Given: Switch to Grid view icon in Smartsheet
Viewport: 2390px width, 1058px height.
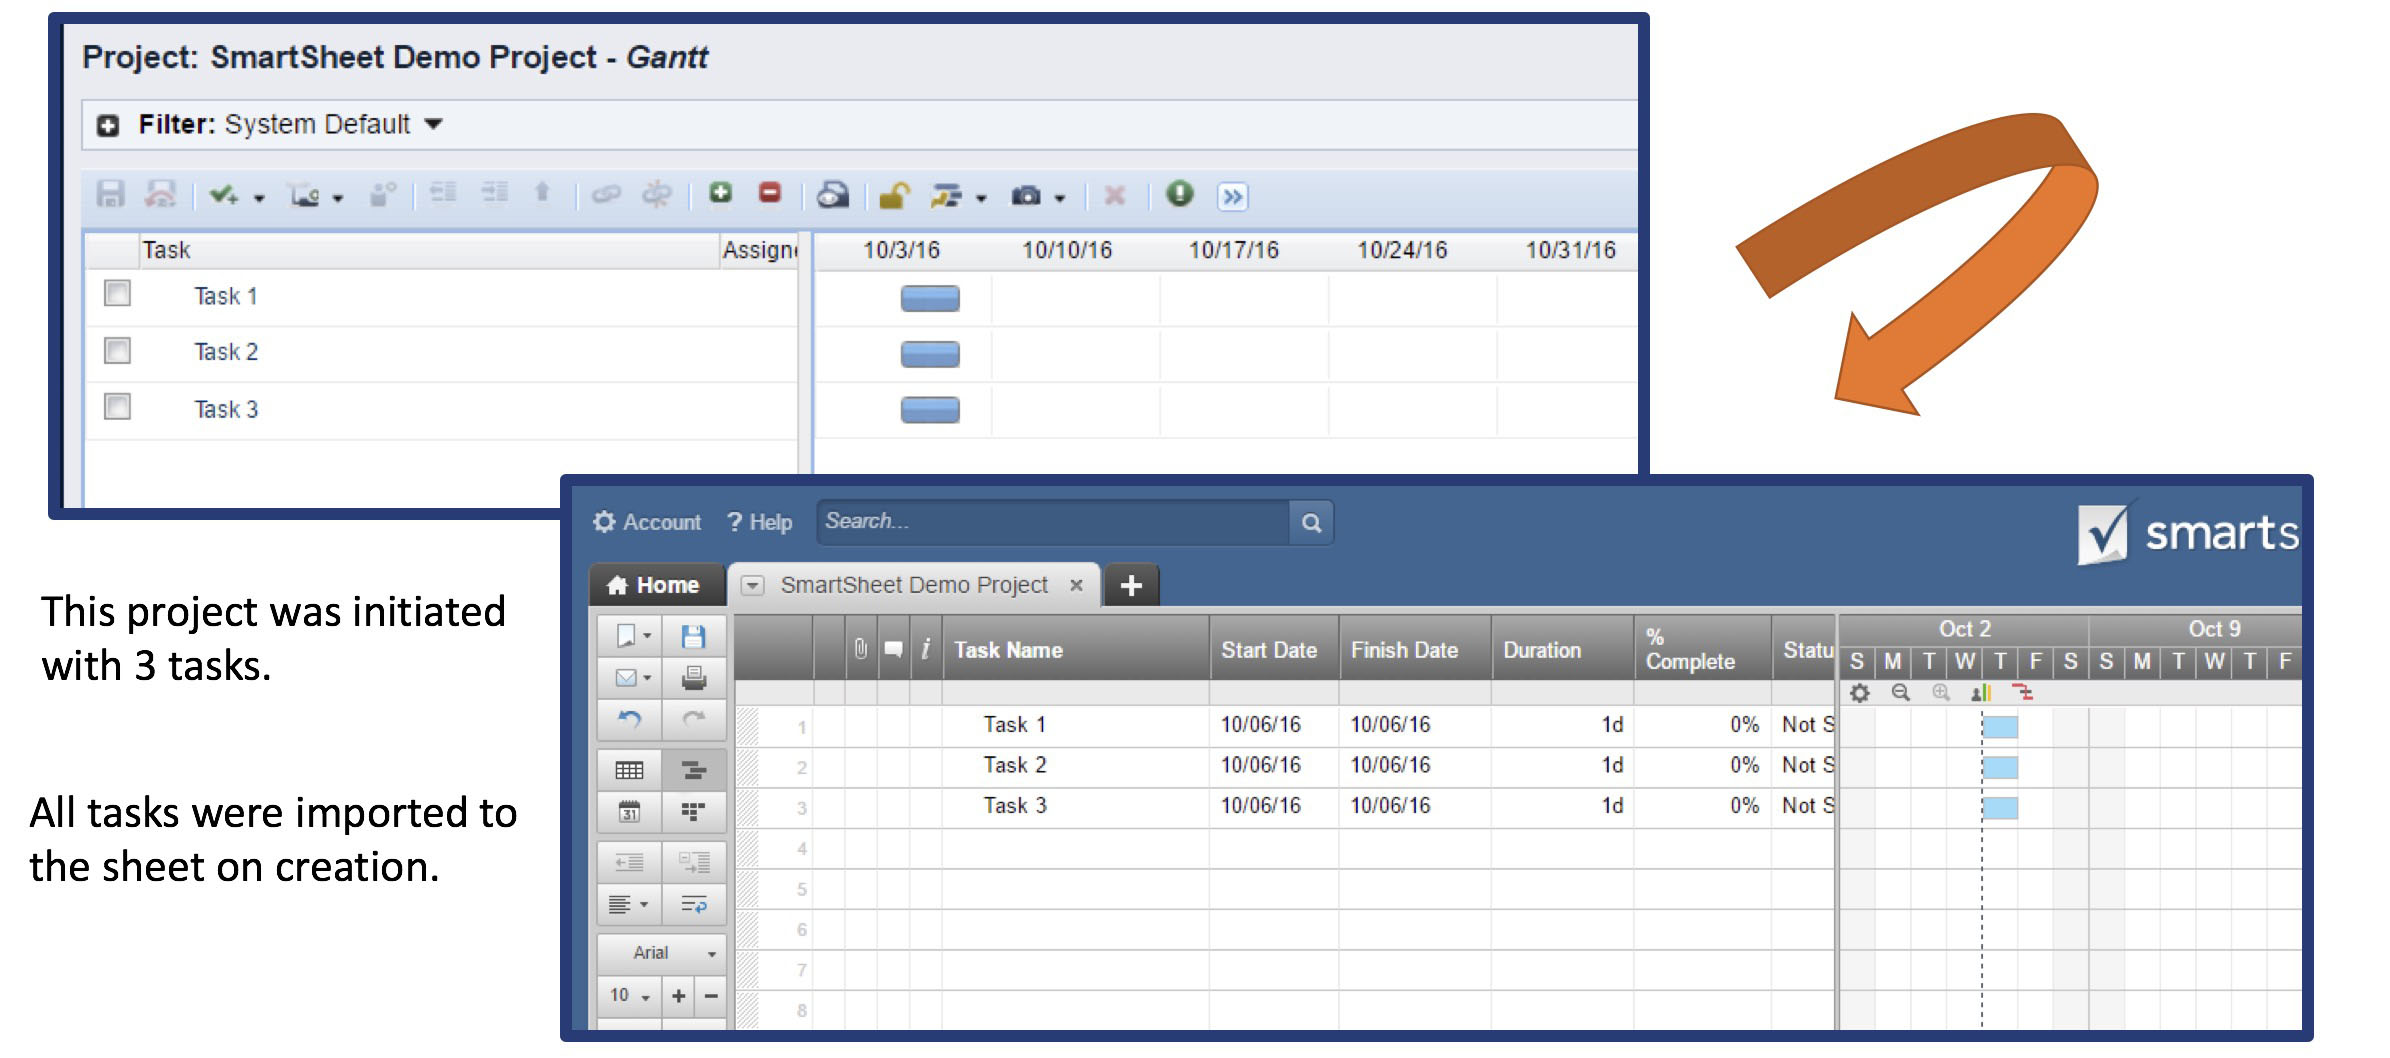Looking at the screenshot, I should 629,770.
